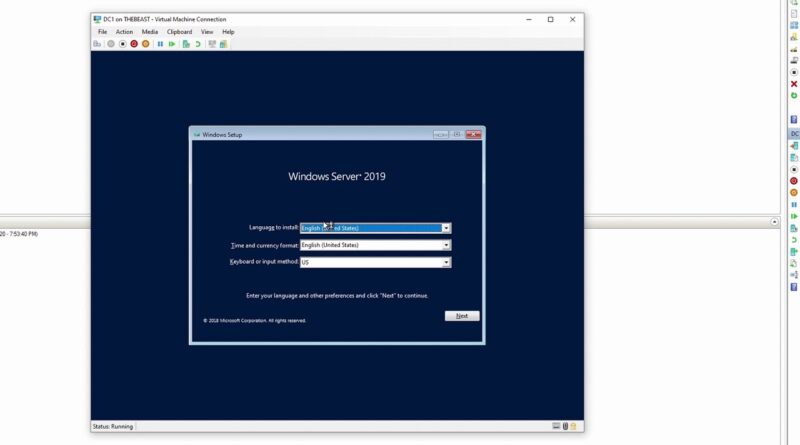Click the last toolbar icon after Enhanced Session

pos(223,44)
